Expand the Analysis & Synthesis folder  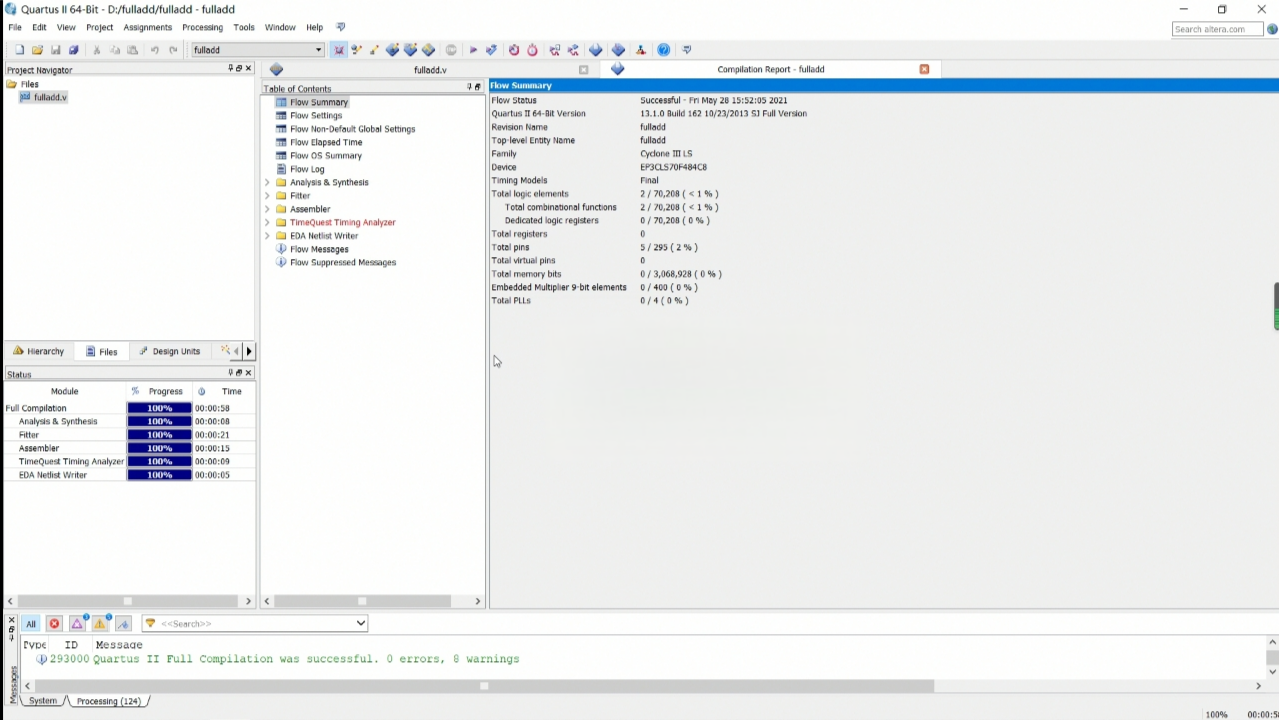click(x=267, y=183)
